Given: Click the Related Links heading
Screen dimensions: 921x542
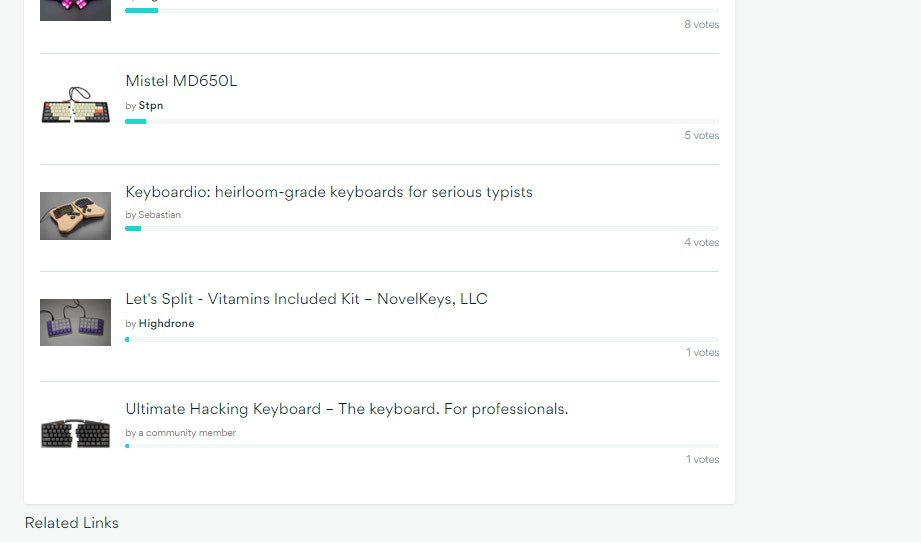Looking at the screenshot, I should coord(72,523).
